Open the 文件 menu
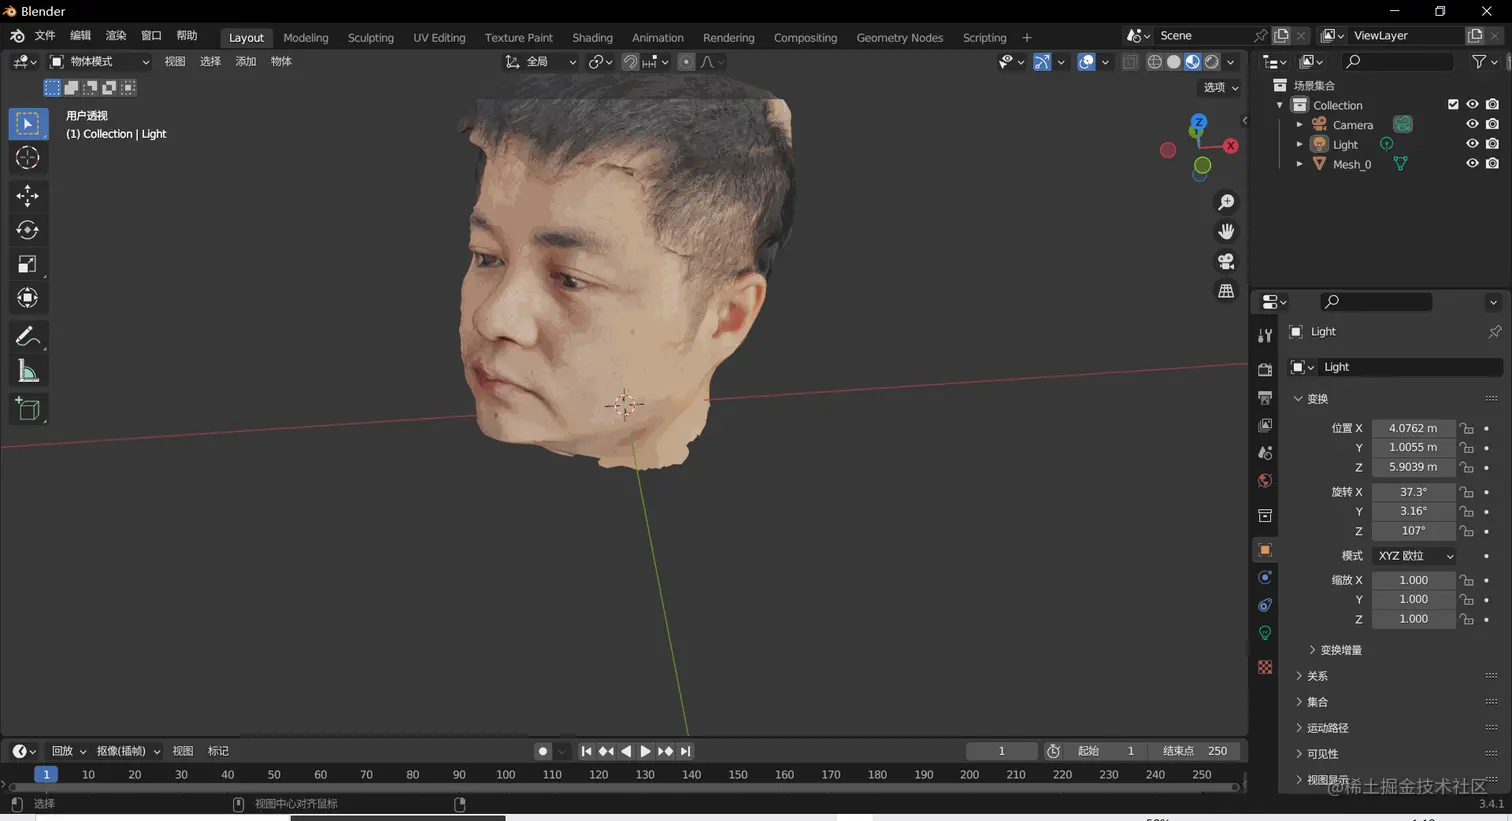The width and height of the screenshot is (1512, 821). 45,36
